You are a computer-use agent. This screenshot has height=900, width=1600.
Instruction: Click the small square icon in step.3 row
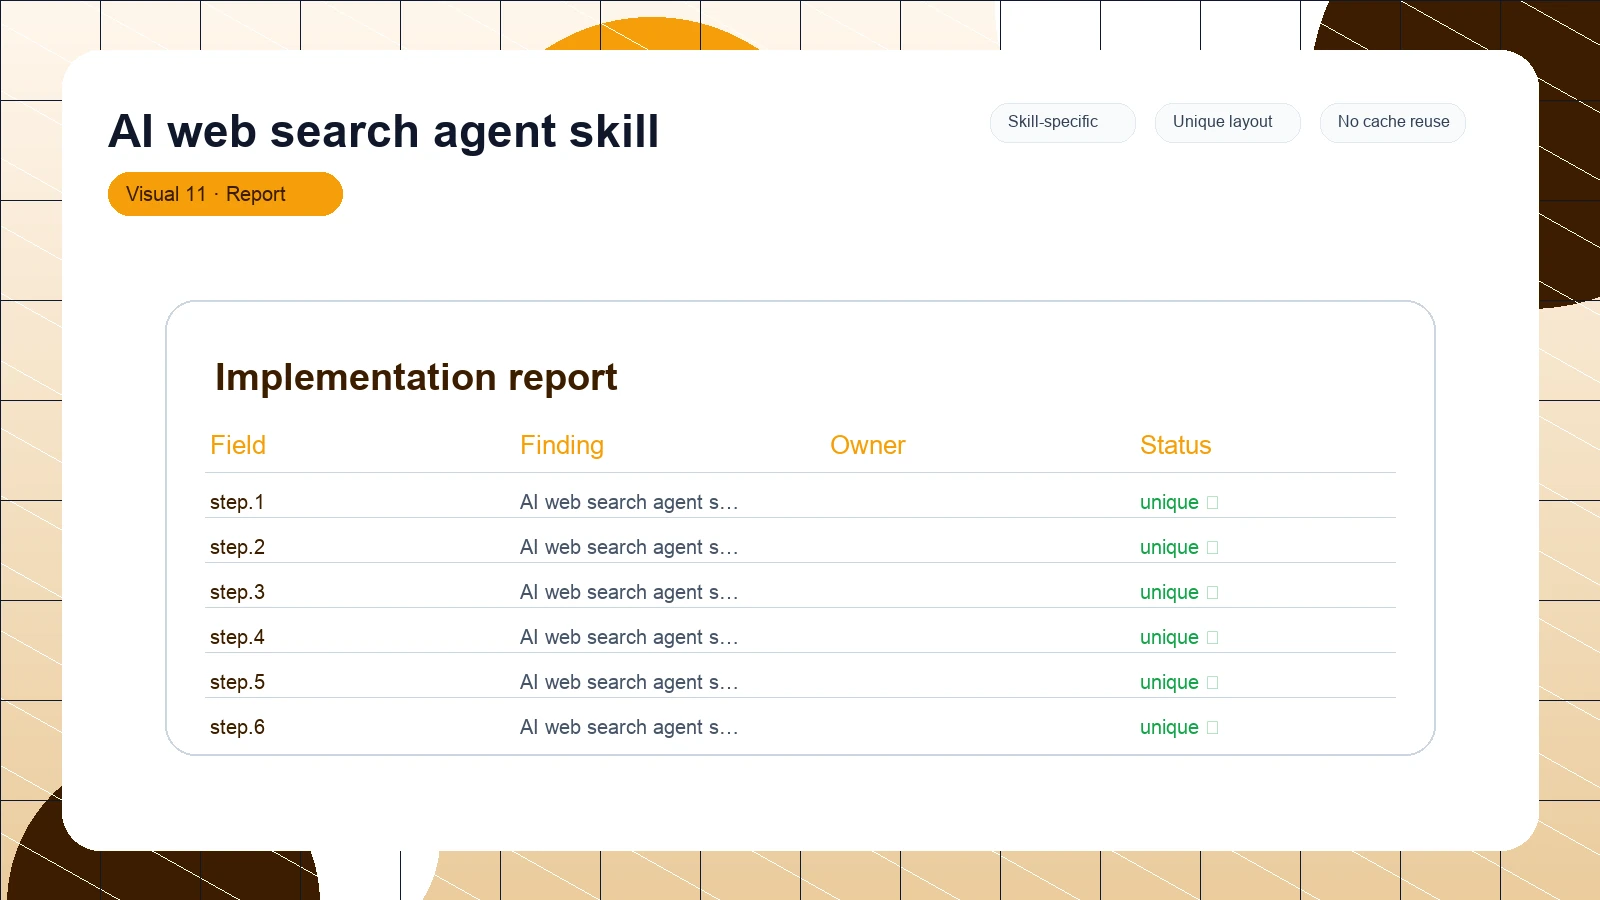coord(1213,593)
